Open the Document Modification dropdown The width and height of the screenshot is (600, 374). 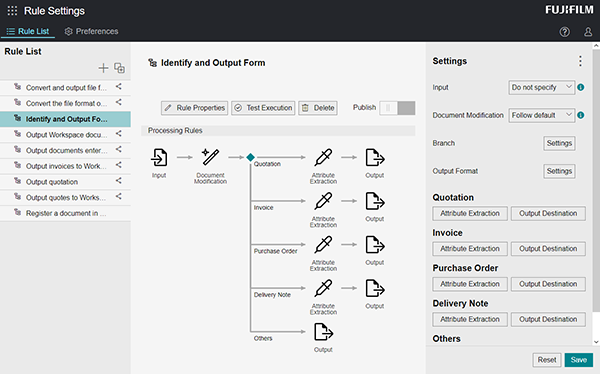541,115
